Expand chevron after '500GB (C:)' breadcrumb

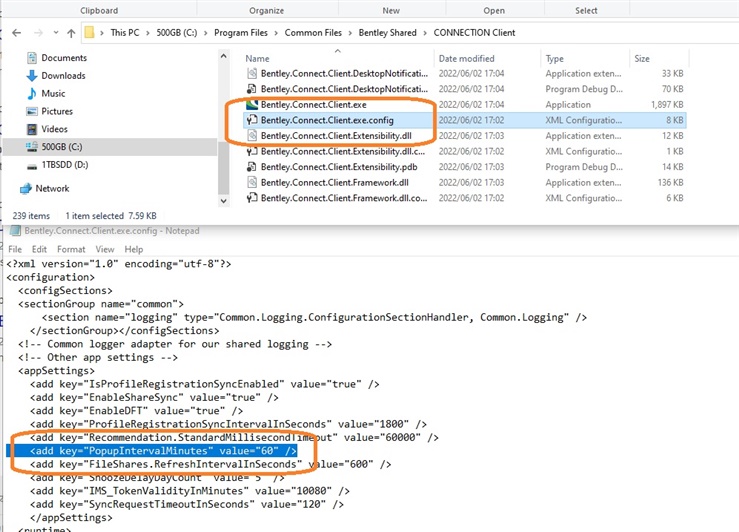point(205,33)
